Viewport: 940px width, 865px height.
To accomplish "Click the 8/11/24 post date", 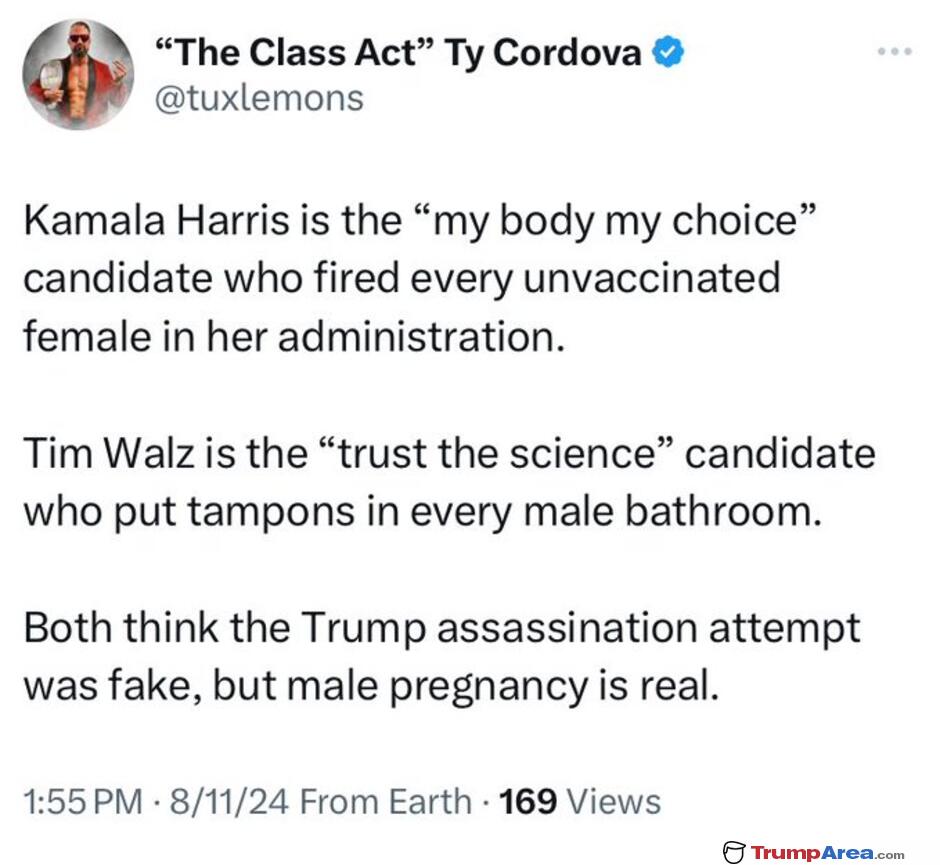I will point(230,801).
